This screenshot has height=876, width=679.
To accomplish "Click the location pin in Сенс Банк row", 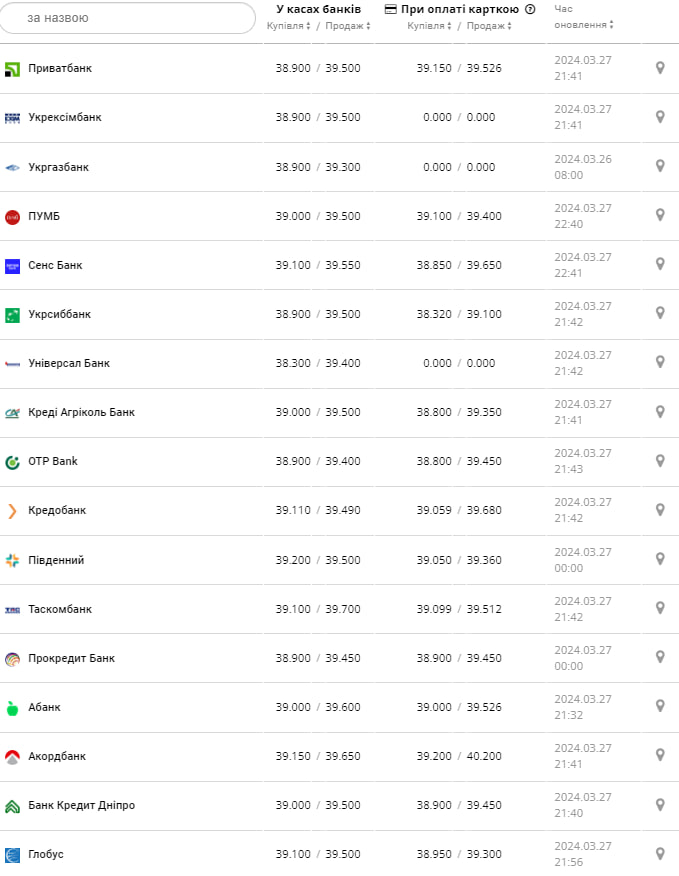I will click(x=660, y=264).
